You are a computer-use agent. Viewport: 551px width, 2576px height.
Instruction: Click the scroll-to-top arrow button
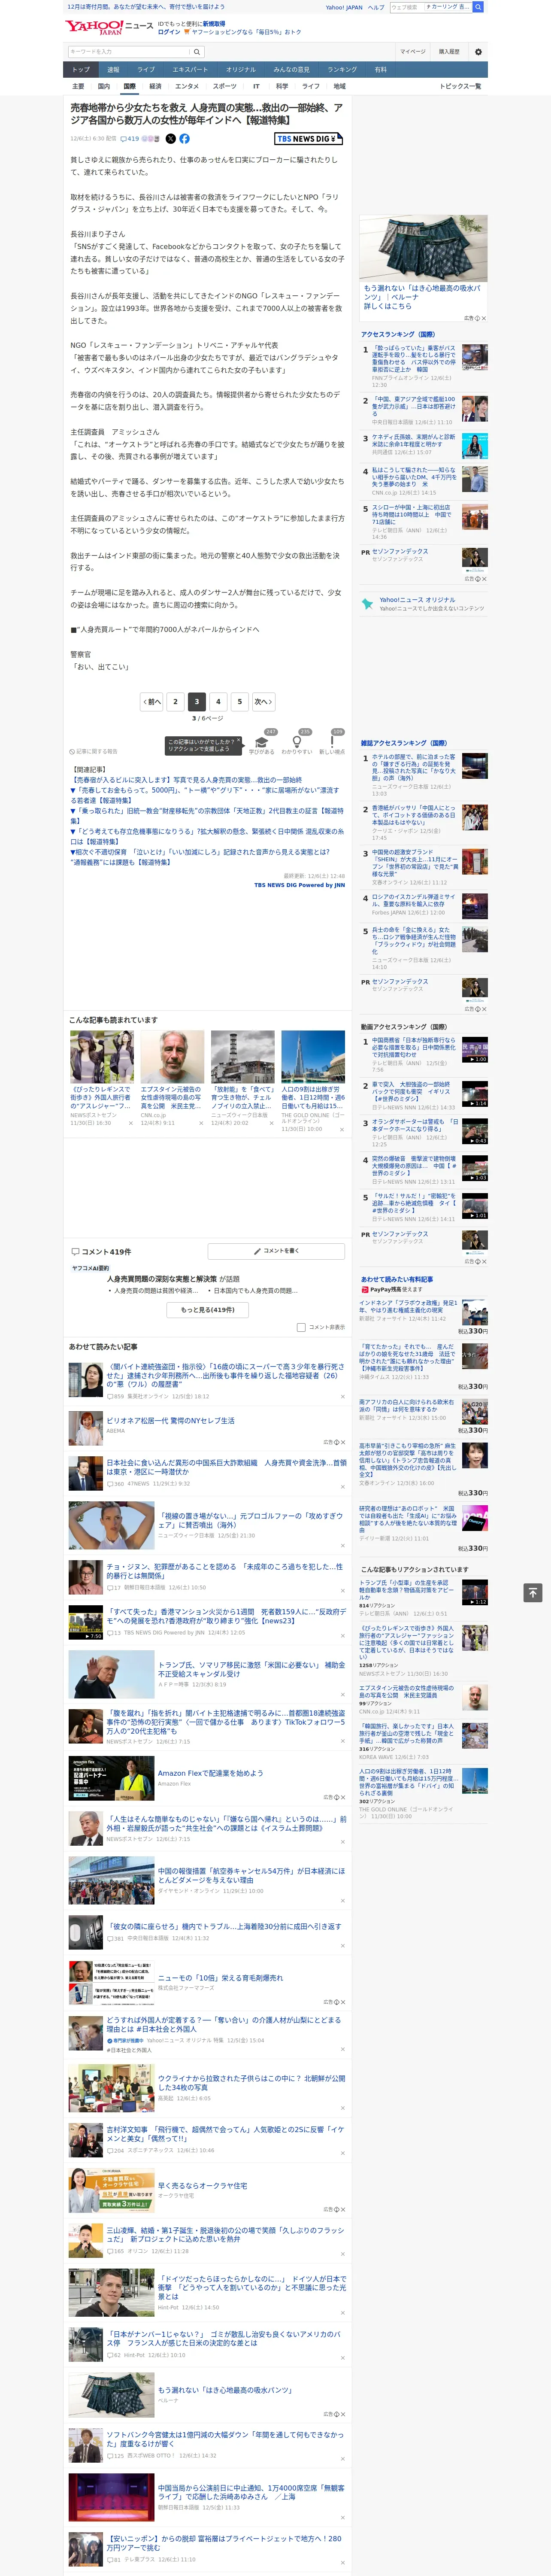533,1593
